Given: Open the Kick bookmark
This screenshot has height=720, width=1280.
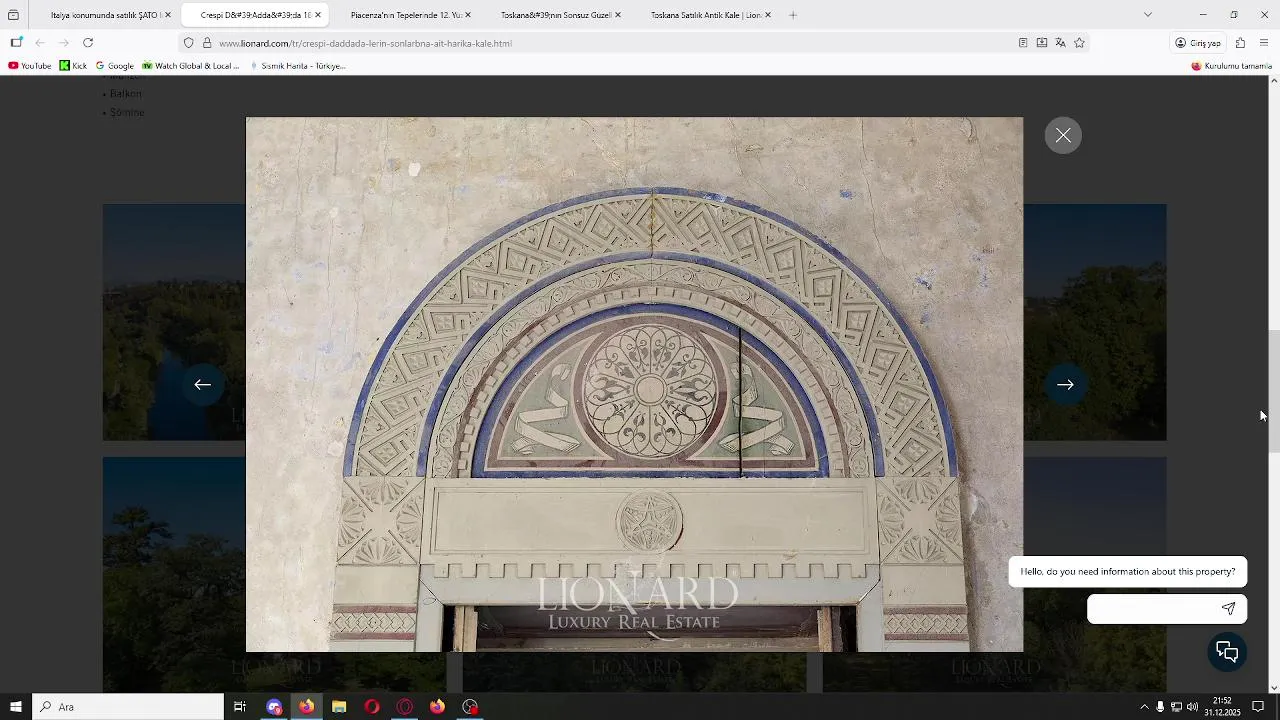Looking at the screenshot, I should (x=73, y=66).
